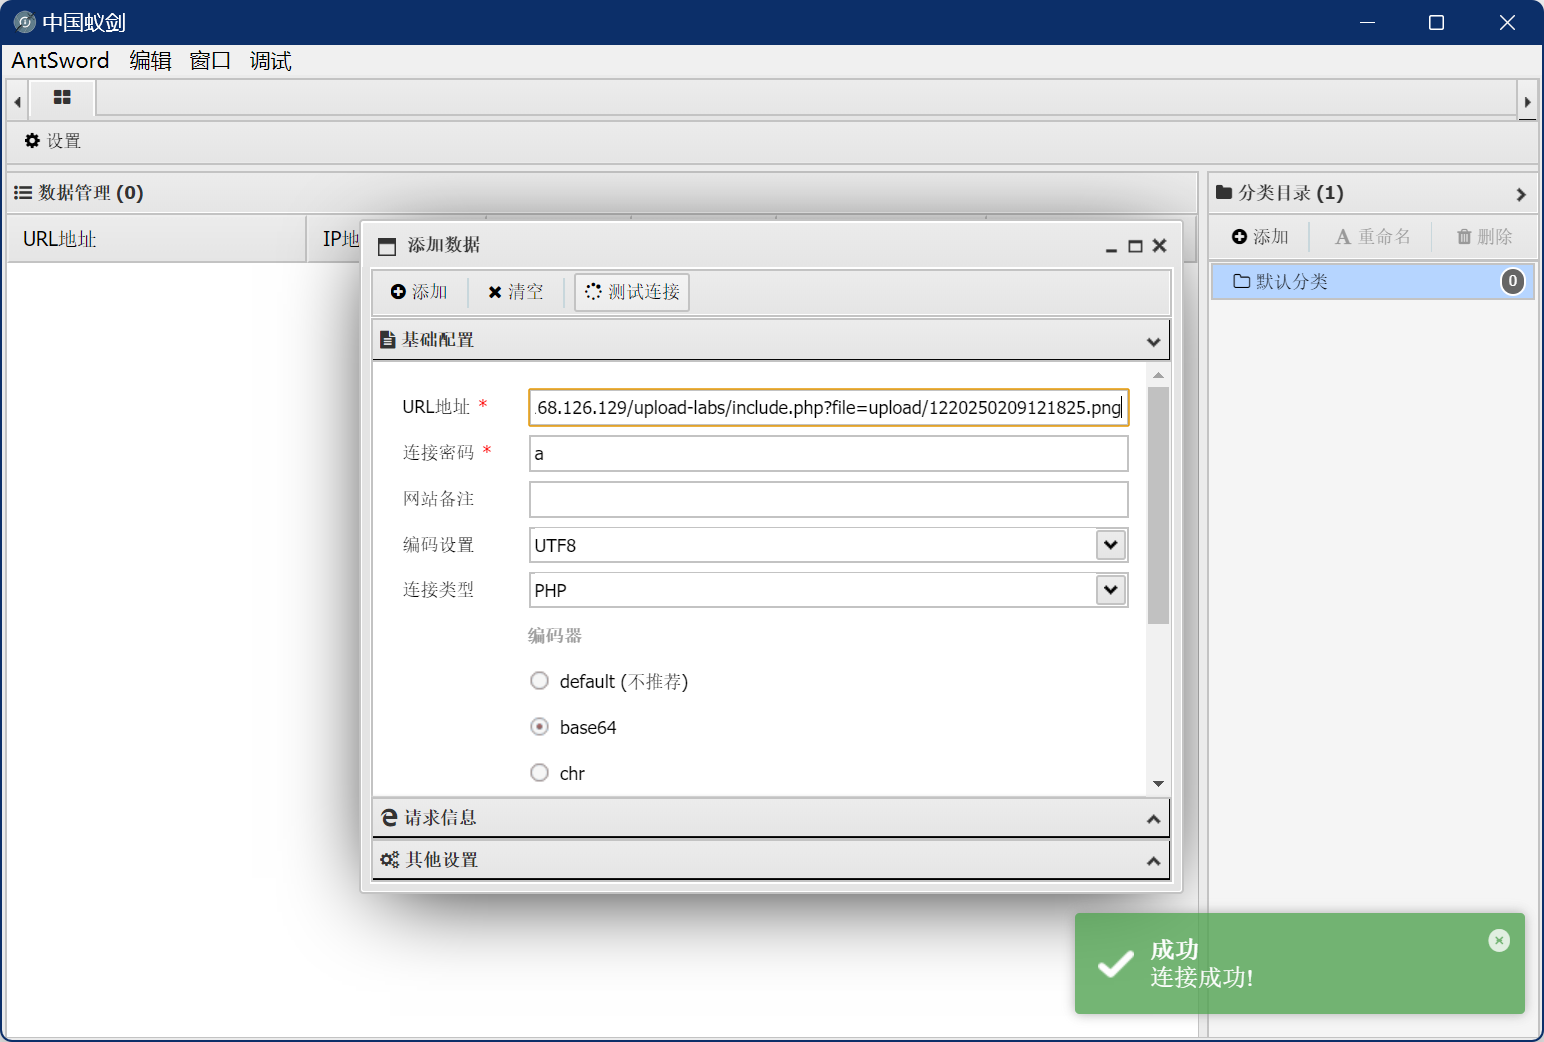Expand the 其他设置 section
Viewport: 1544px width, 1042px height.
pos(770,860)
